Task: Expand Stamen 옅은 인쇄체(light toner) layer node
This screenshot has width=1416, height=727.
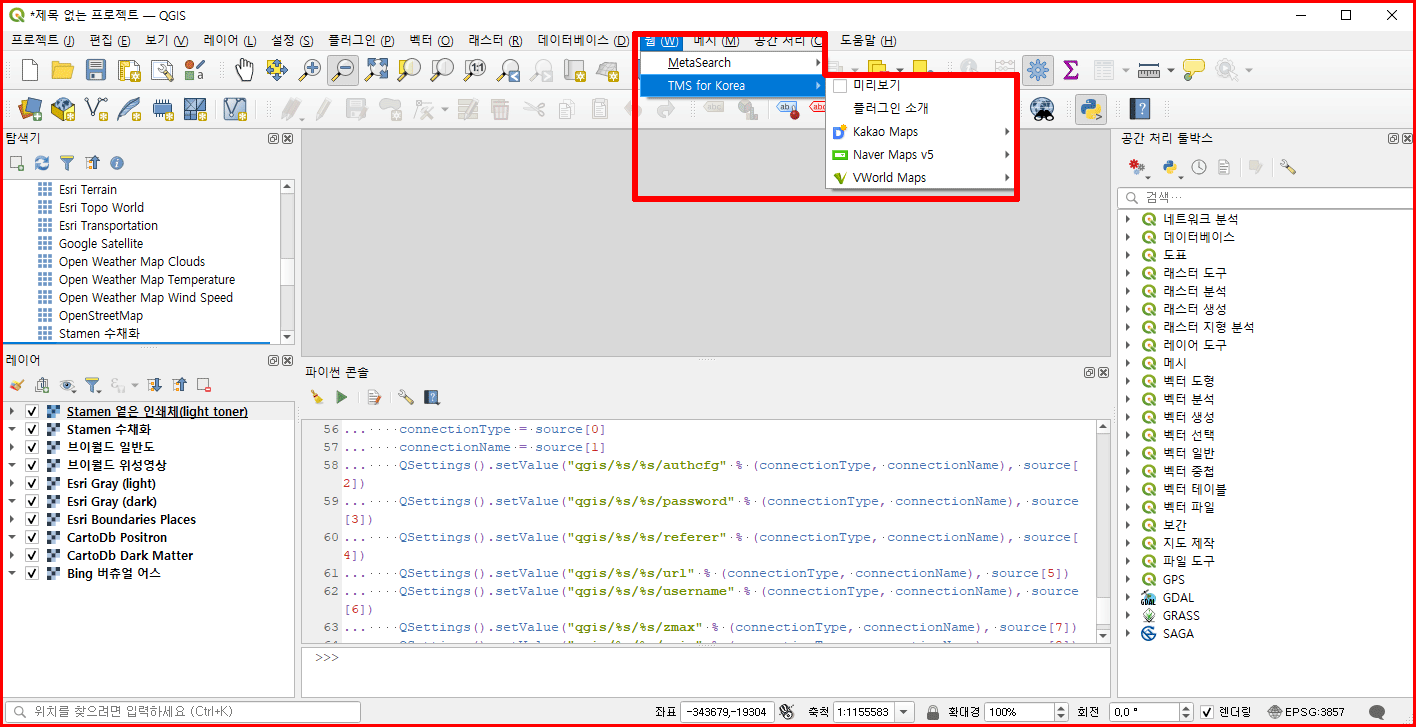Action: 12,412
